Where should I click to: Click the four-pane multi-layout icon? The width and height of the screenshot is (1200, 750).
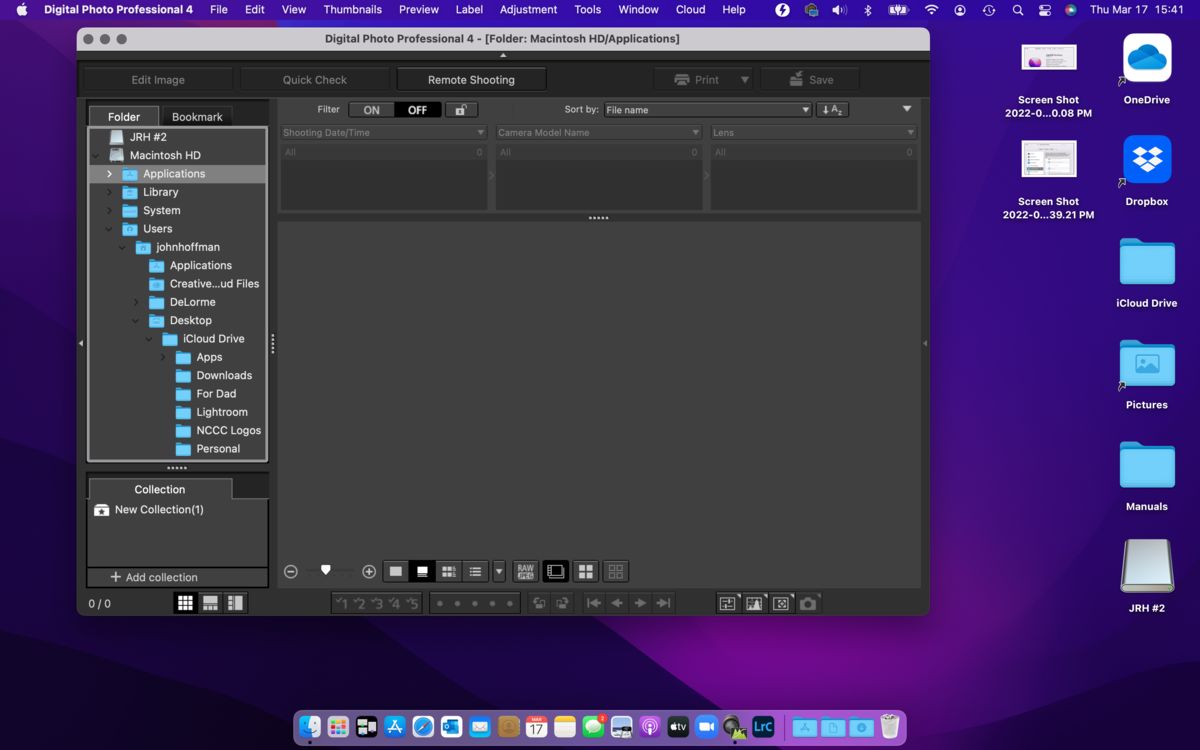tap(586, 572)
